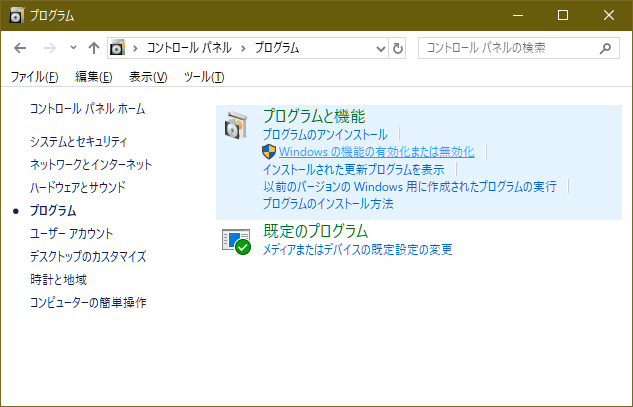The image size is (633, 407).
Task: Expand the chevron after コントロール パネル breadcrumb
Action: point(243,48)
